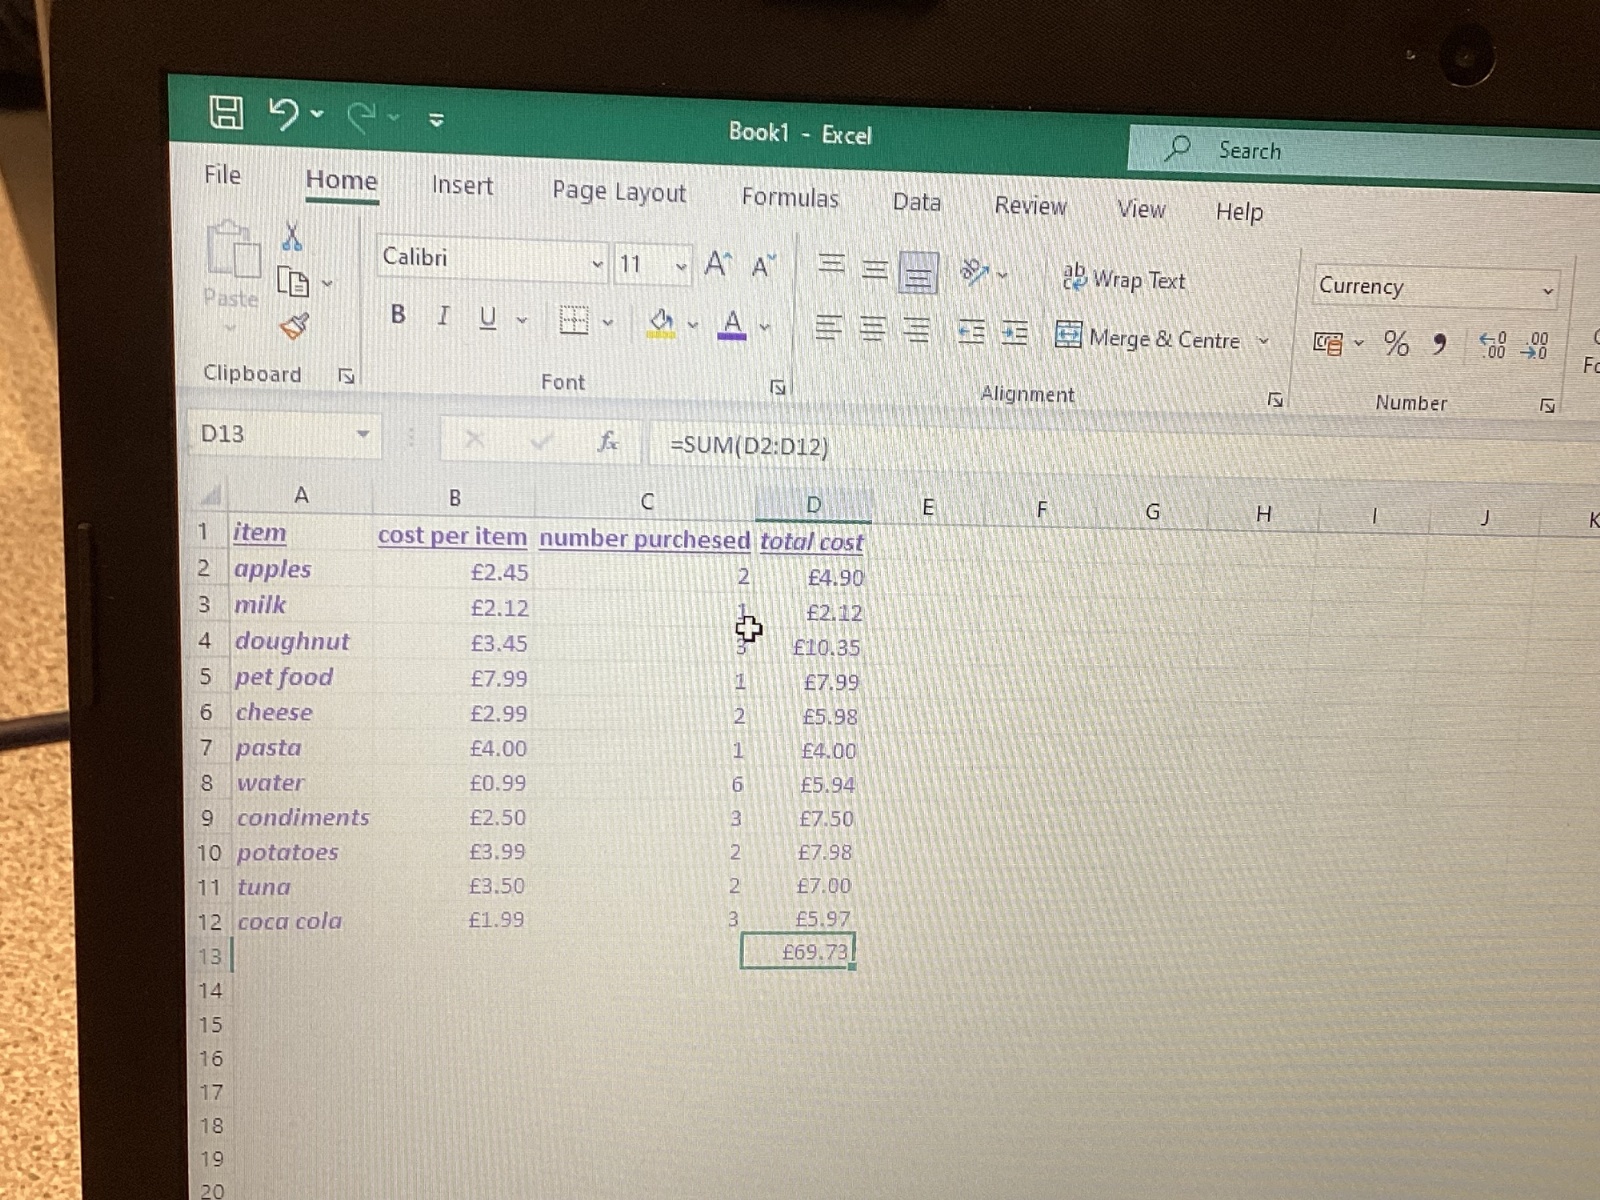Select the Cut scissors icon
This screenshot has width=1600, height=1200.
292,237
